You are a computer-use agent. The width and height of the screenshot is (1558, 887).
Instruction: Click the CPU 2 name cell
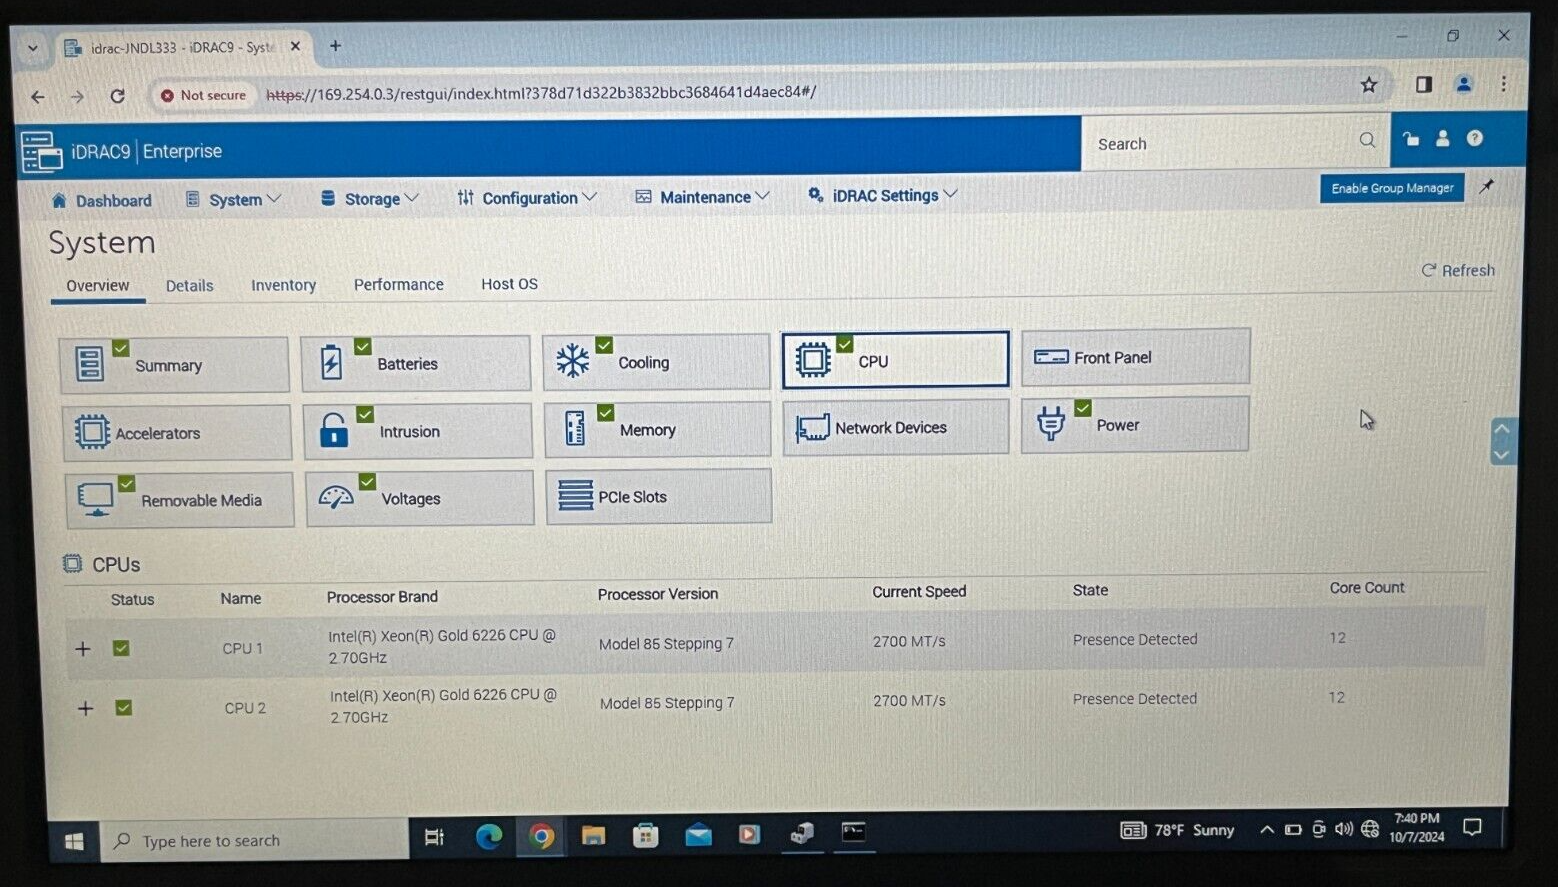(245, 708)
